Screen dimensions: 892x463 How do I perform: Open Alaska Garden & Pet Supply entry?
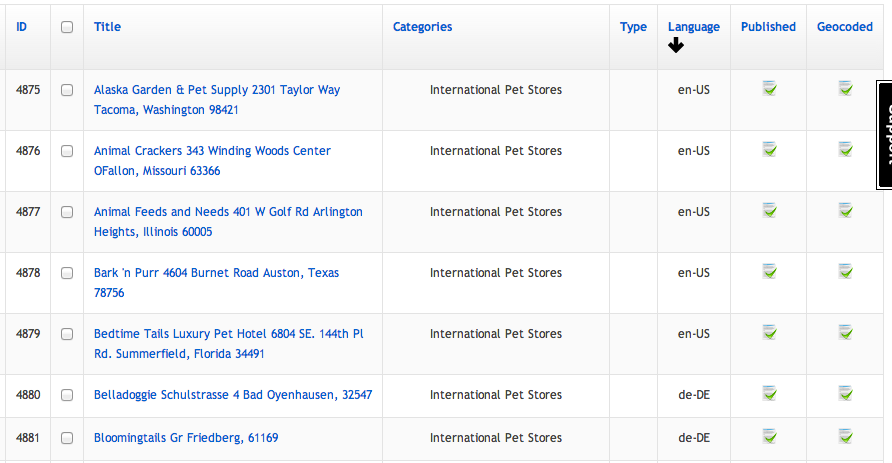(x=217, y=100)
